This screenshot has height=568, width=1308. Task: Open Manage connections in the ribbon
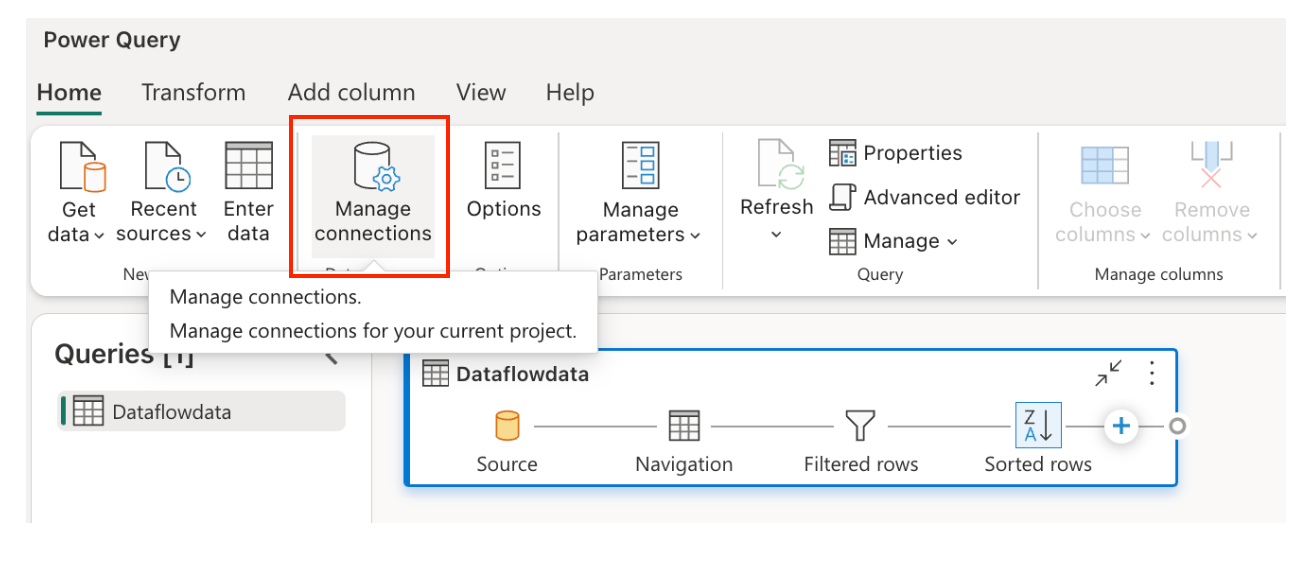click(x=373, y=195)
